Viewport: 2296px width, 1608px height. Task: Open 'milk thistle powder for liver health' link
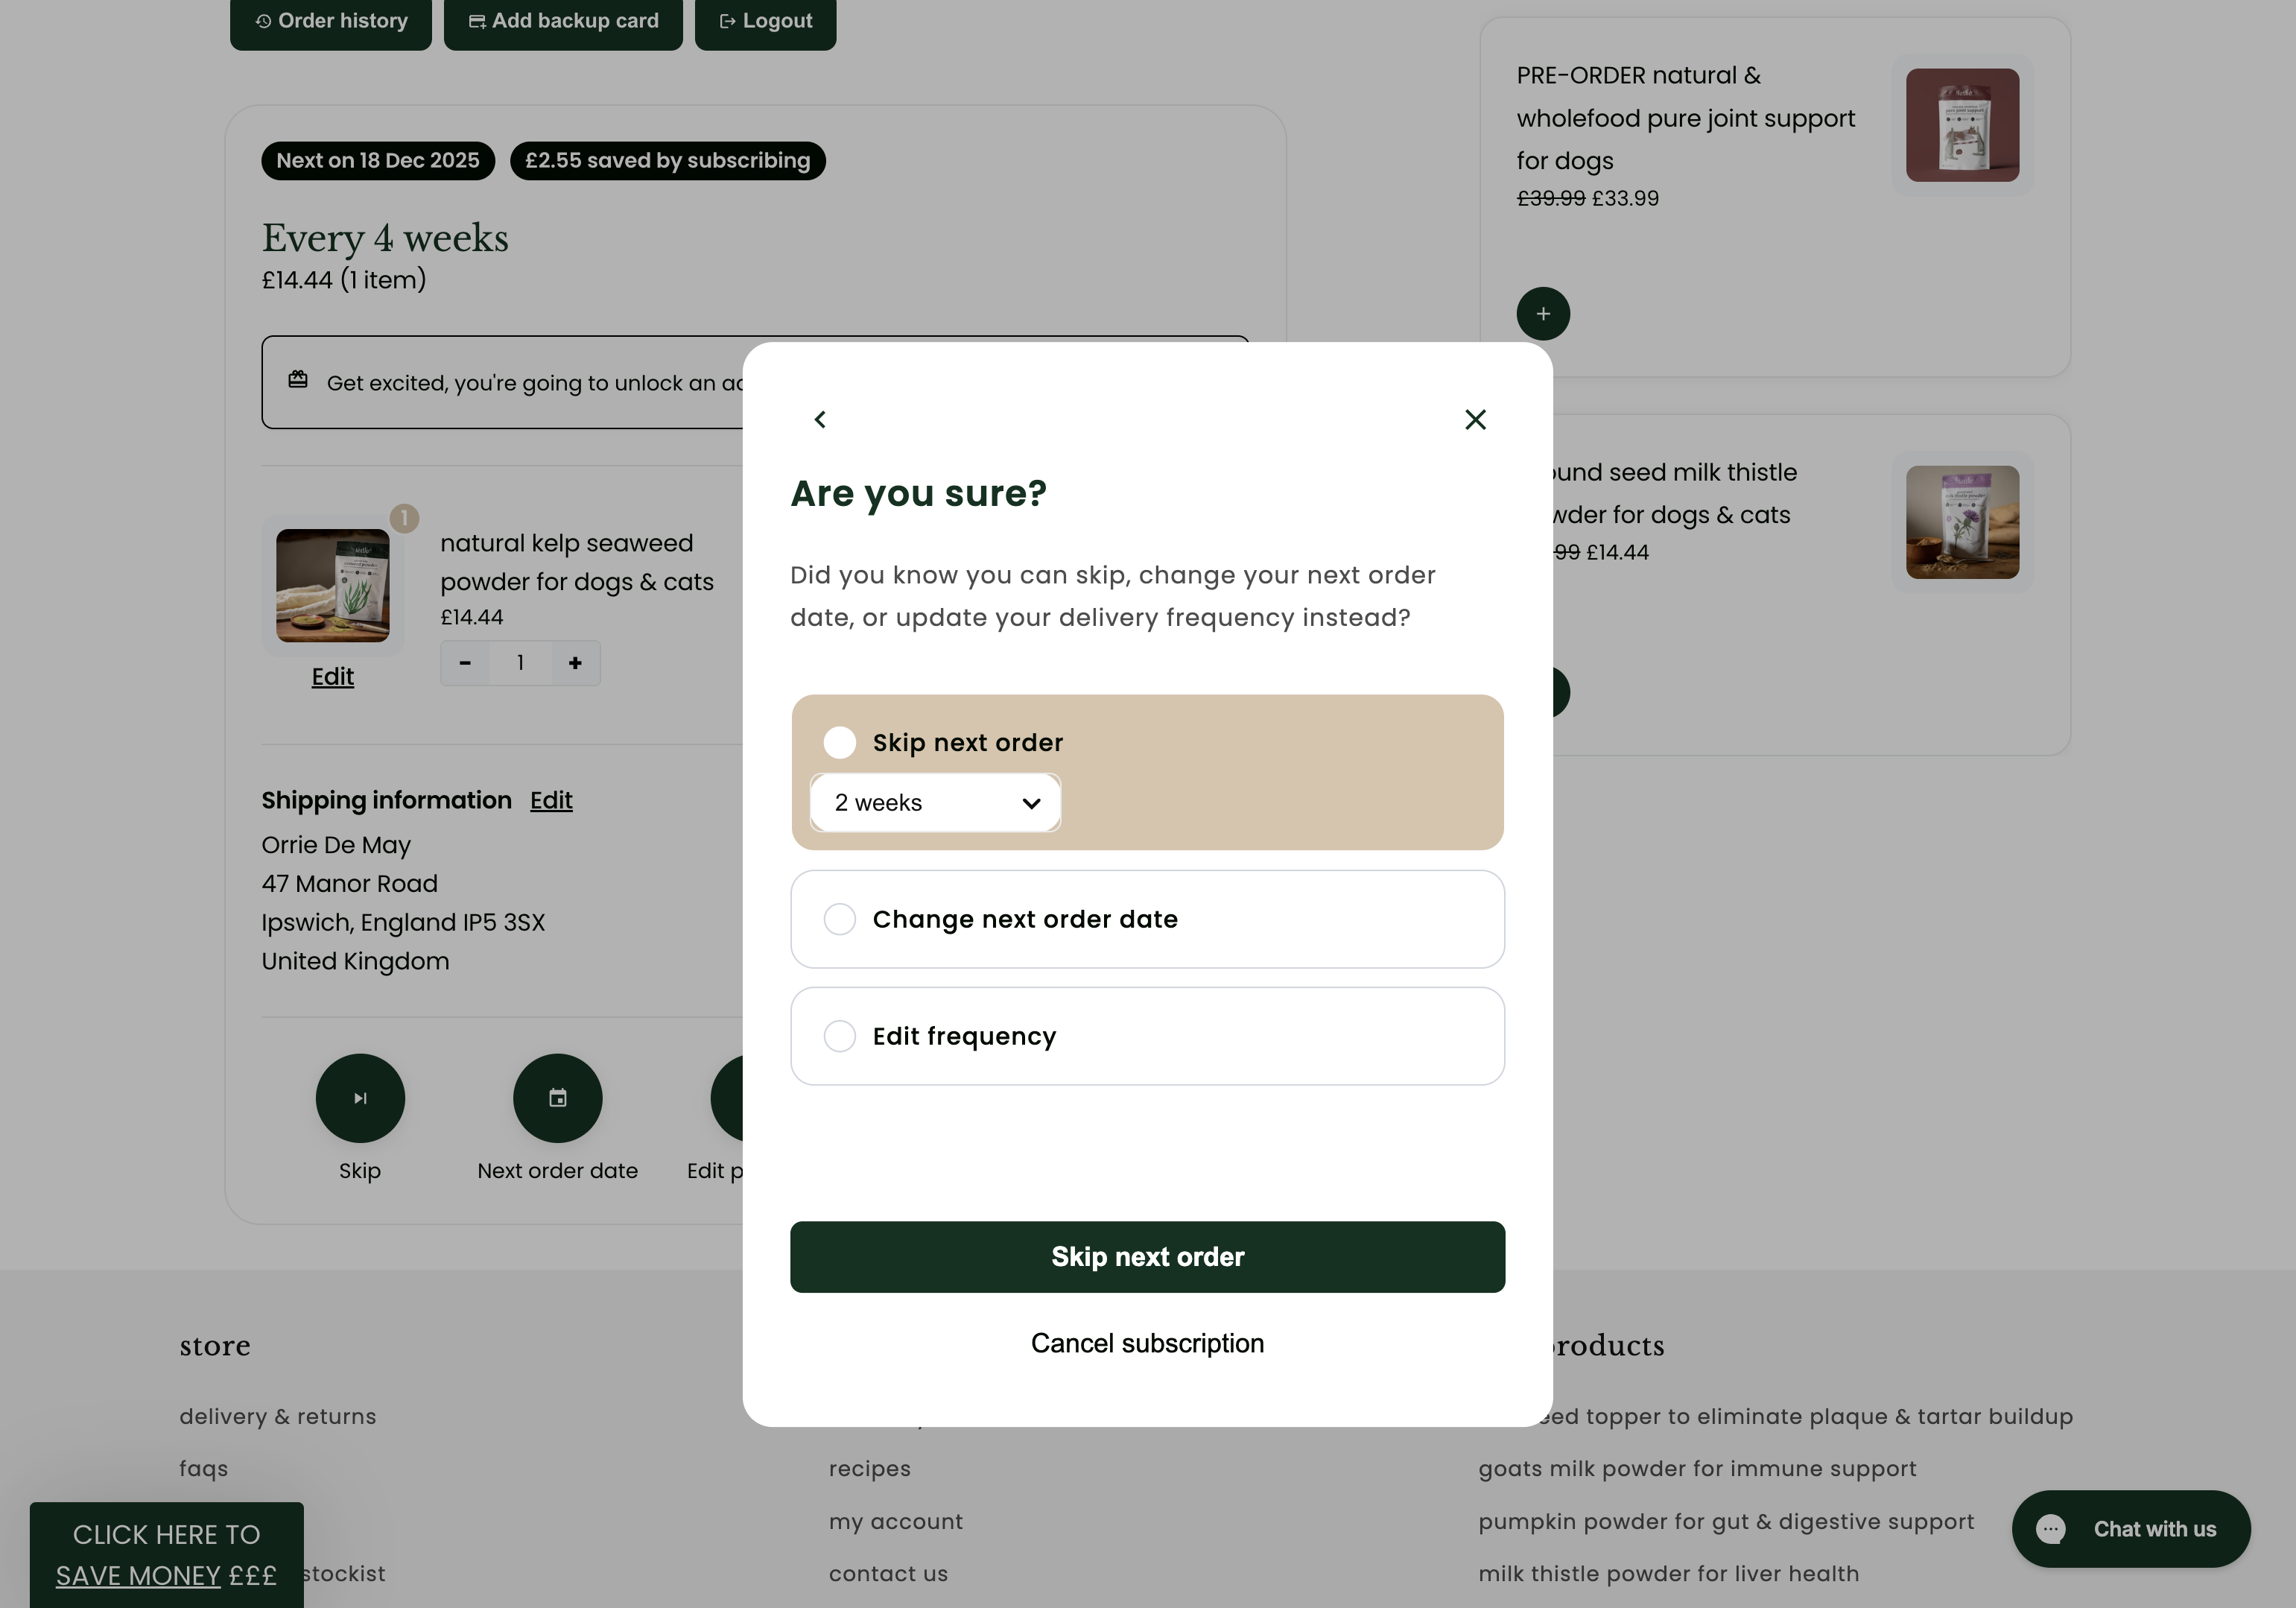1668,1574
